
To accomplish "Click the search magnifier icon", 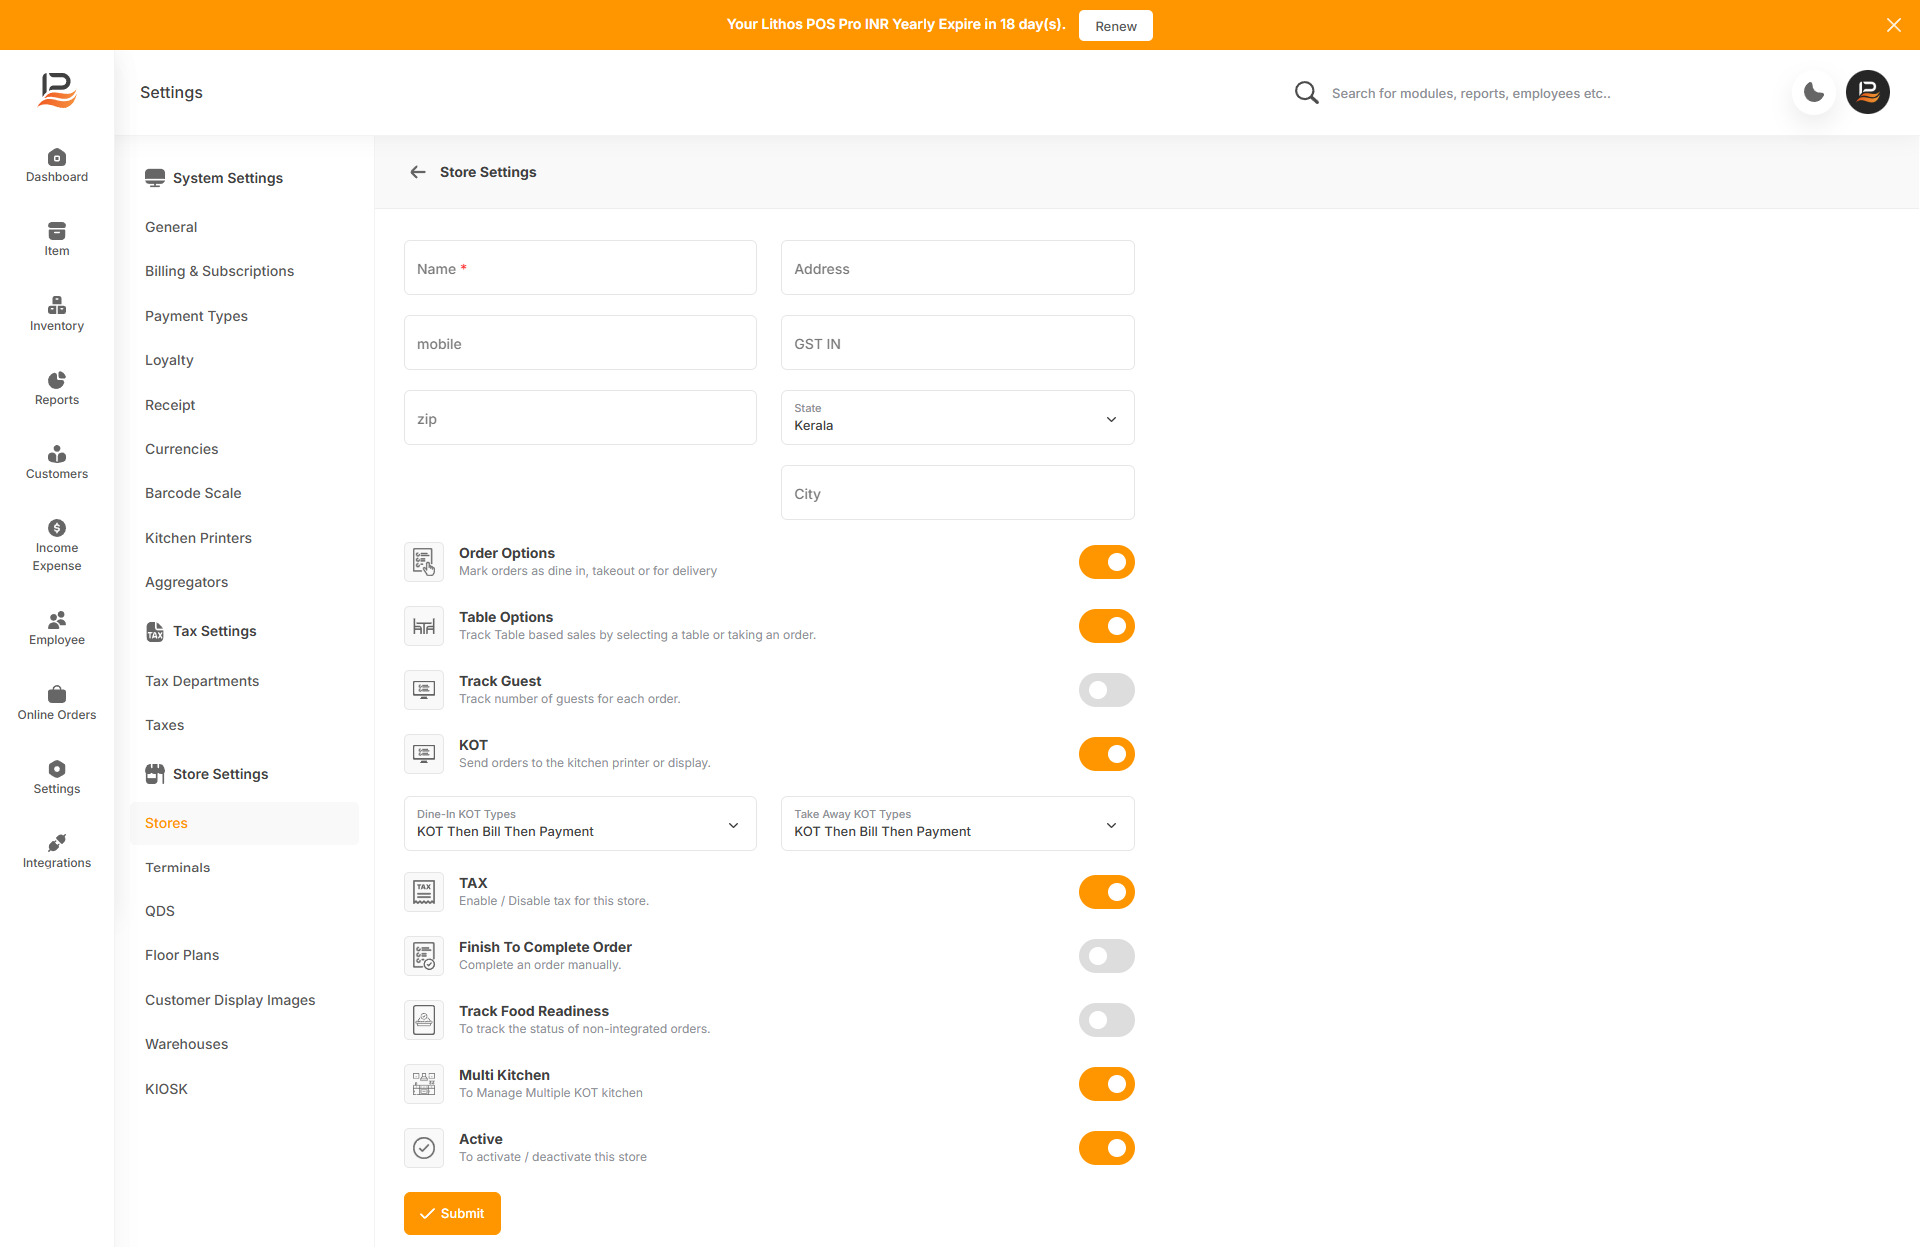I will [1306, 93].
